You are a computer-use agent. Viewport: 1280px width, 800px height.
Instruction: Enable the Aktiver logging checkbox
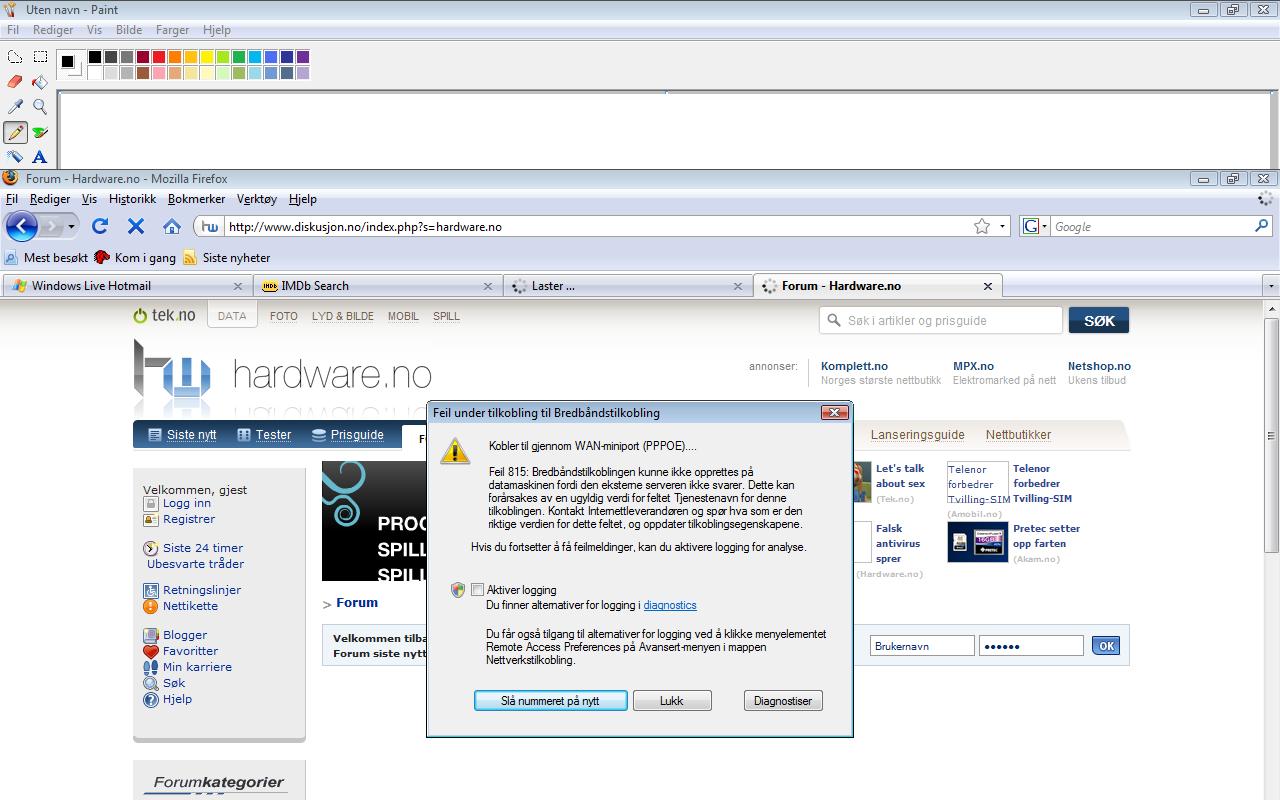477,590
